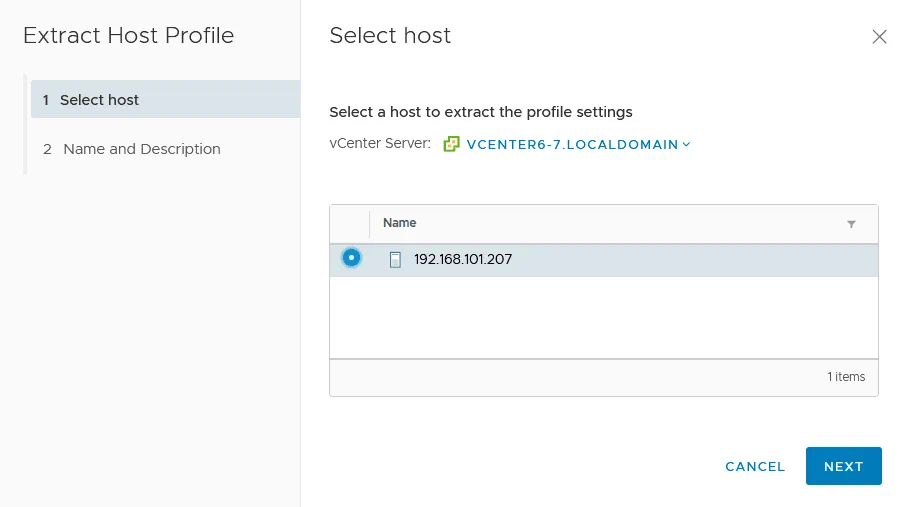This screenshot has height=507, width=904.
Task: Click the green vCenter Server icon
Action: coord(452,144)
